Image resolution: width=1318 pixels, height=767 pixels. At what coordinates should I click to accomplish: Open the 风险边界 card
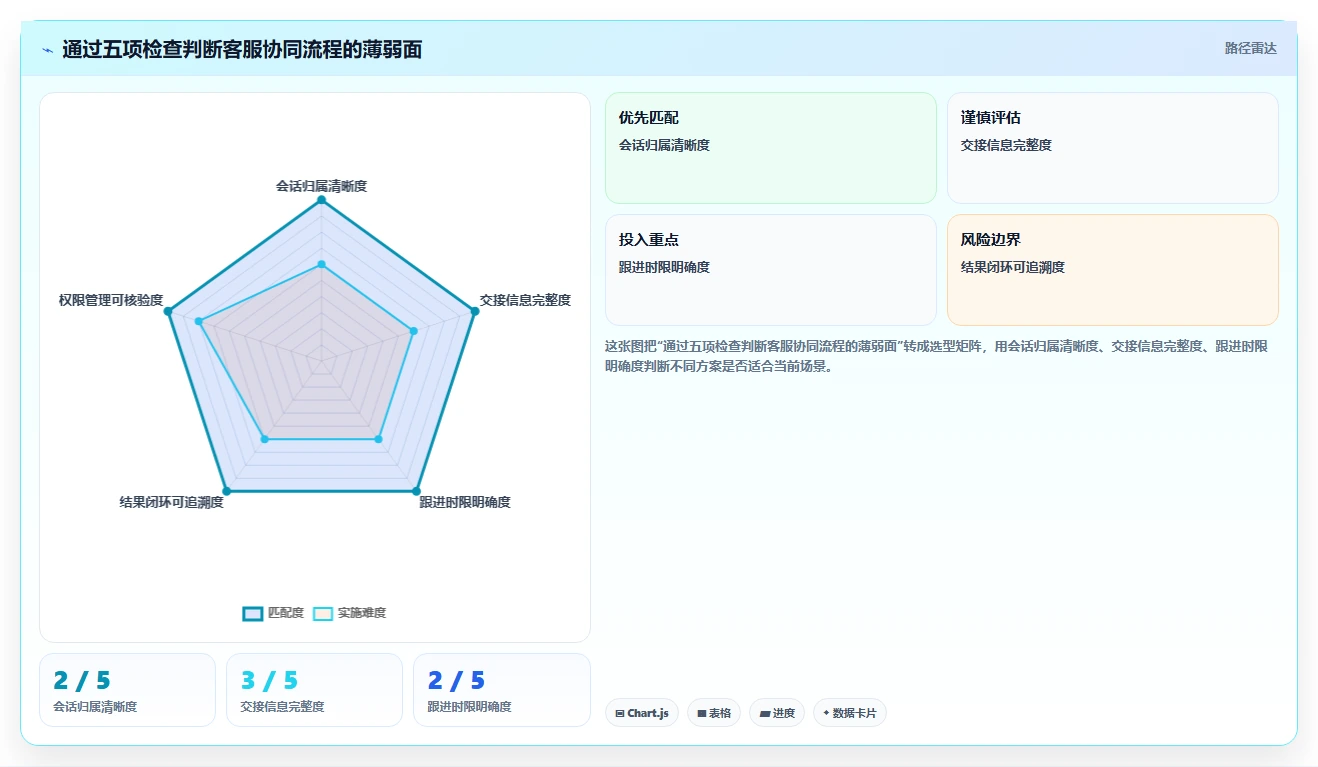coord(1113,270)
